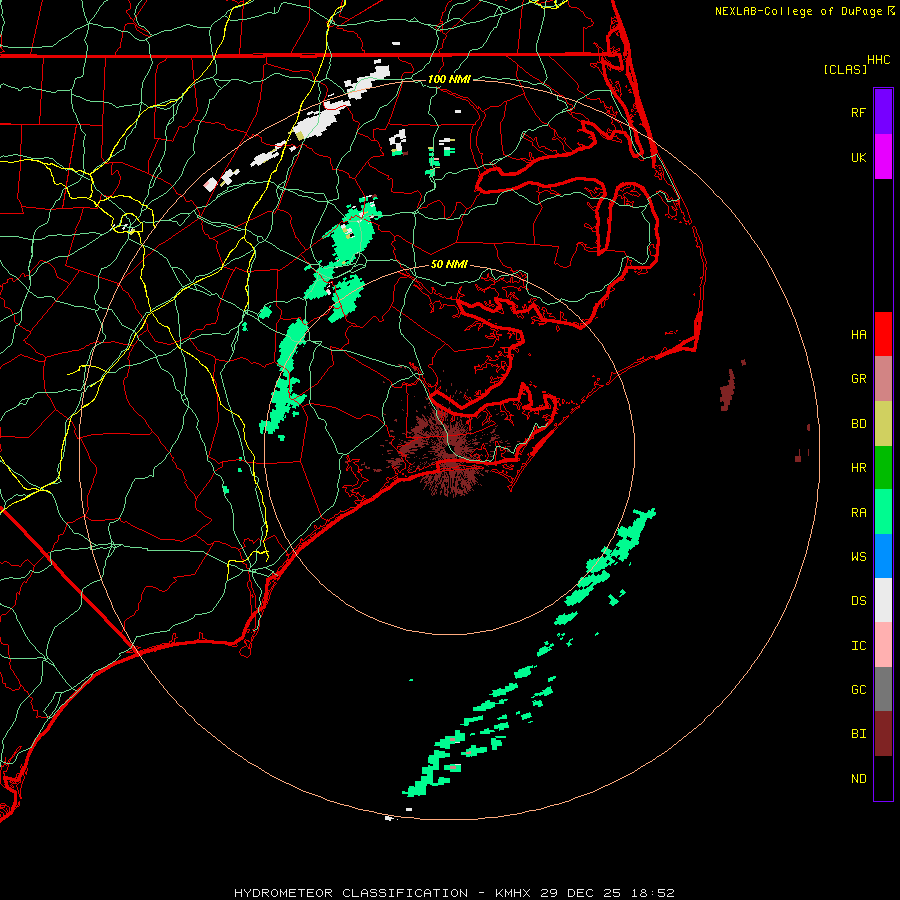This screenshot has width=900, height=900.
Task: Click the 'RF' legend label
Action: (x=858, y=112)
